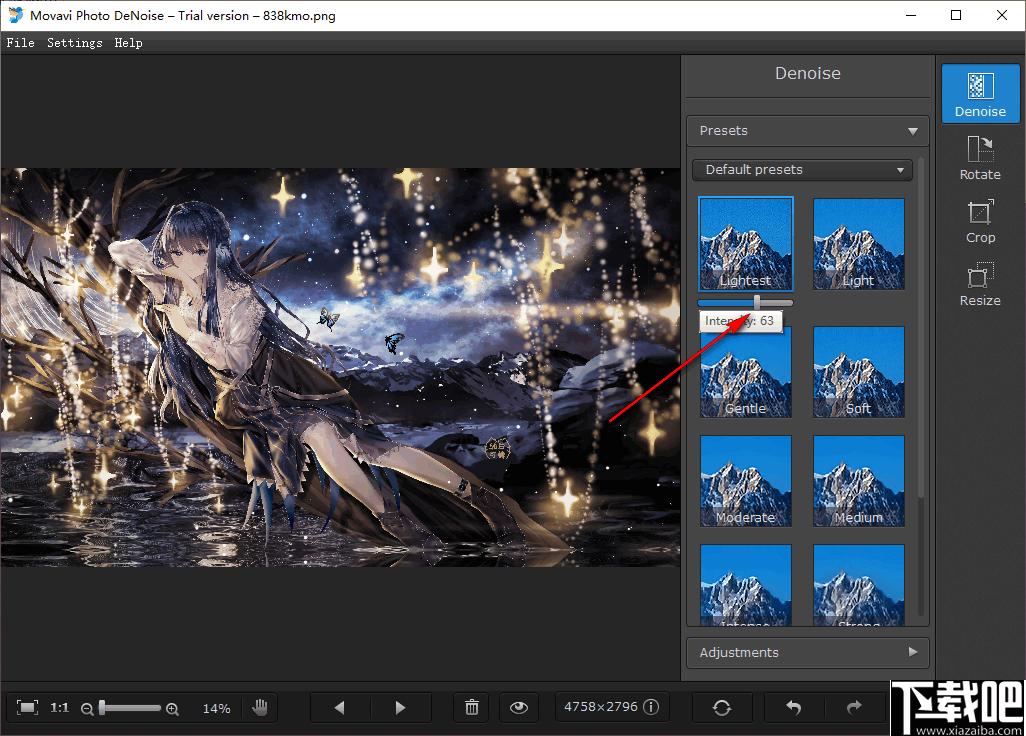
Task: Click the presets list scrollbar
Action: tap(921, 327)
